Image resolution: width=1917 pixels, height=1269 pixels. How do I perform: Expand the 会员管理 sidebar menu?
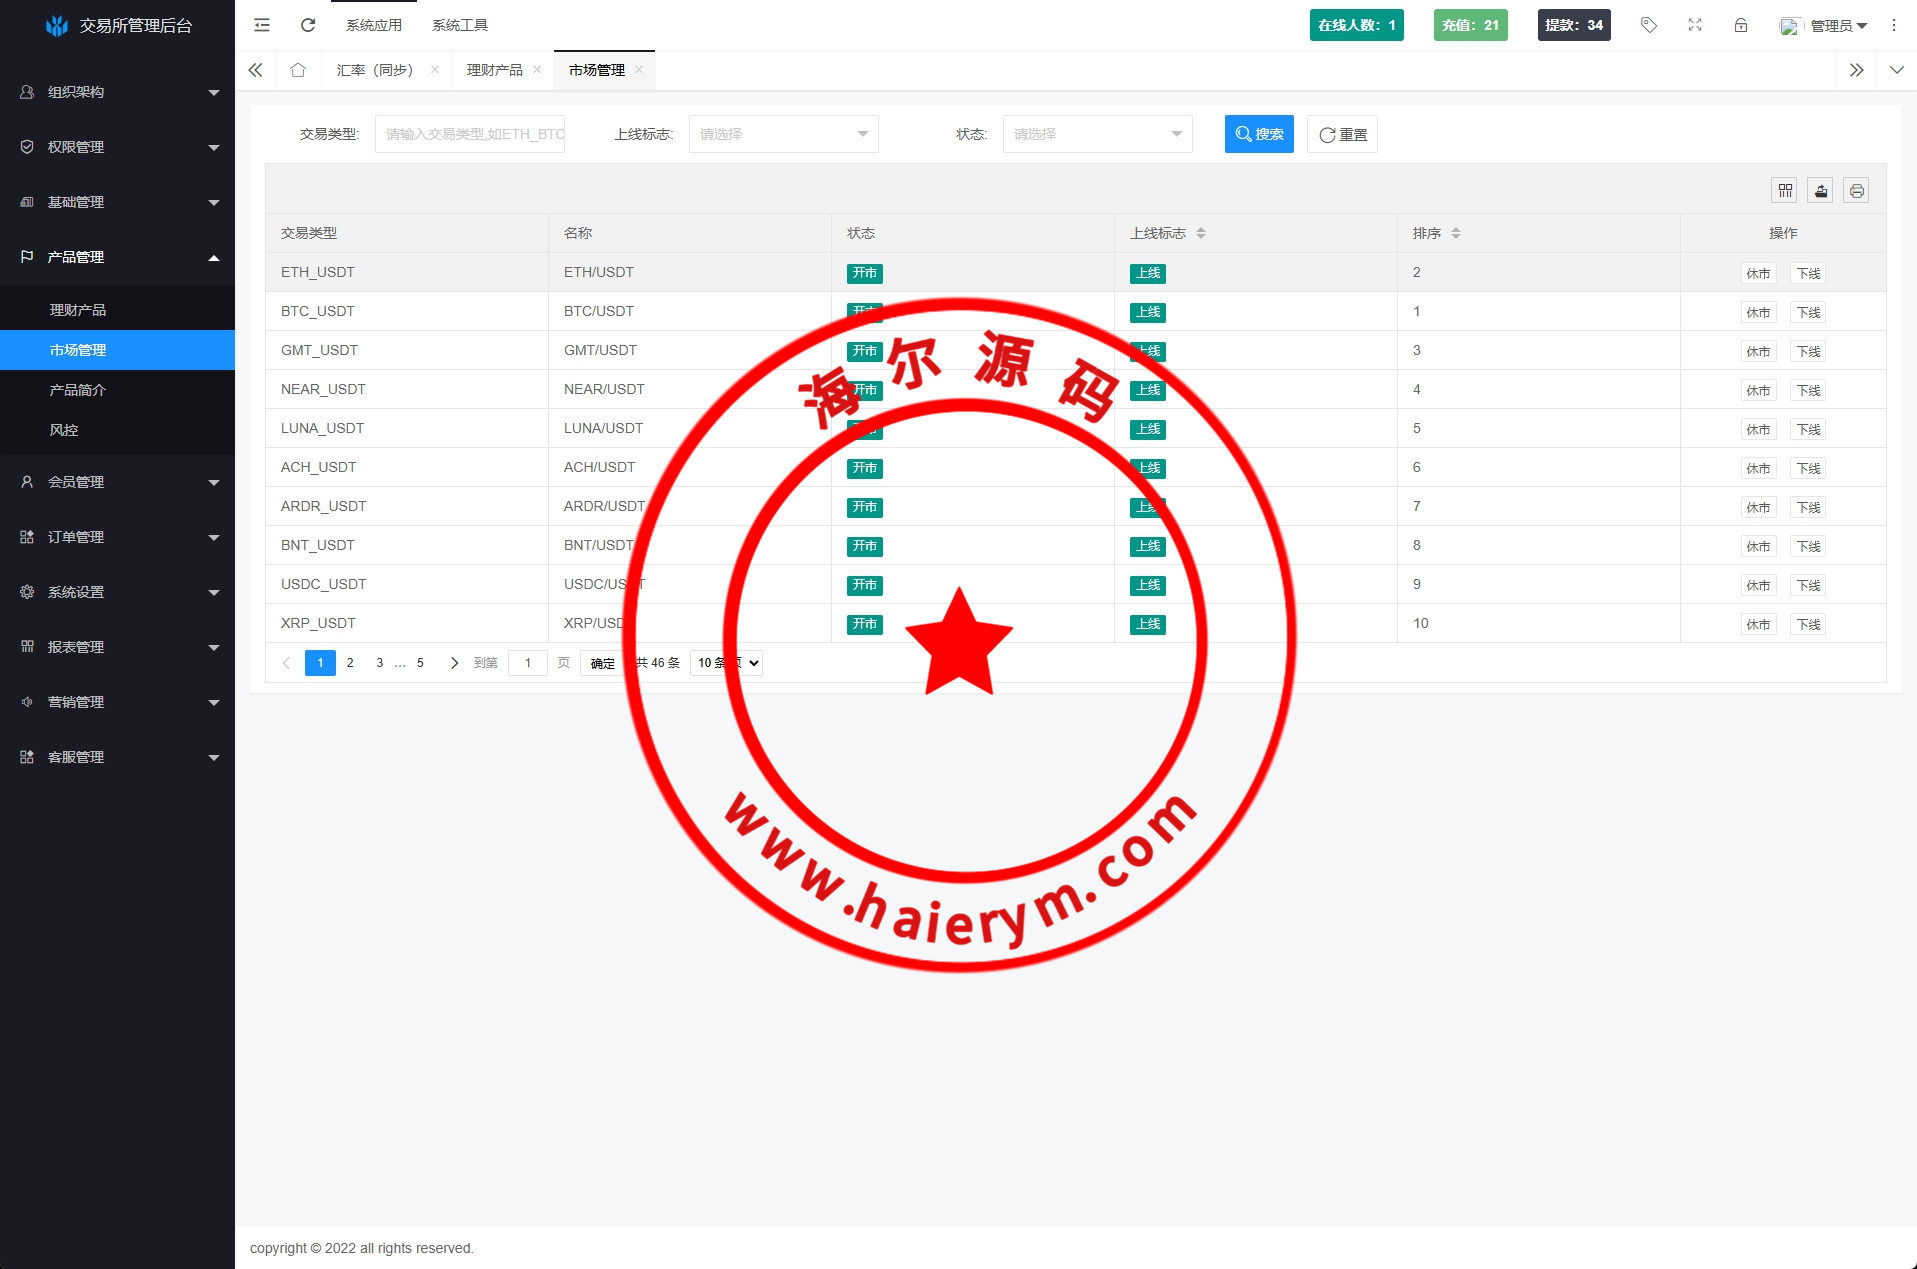pyautogui.click(x=117, y=482)
